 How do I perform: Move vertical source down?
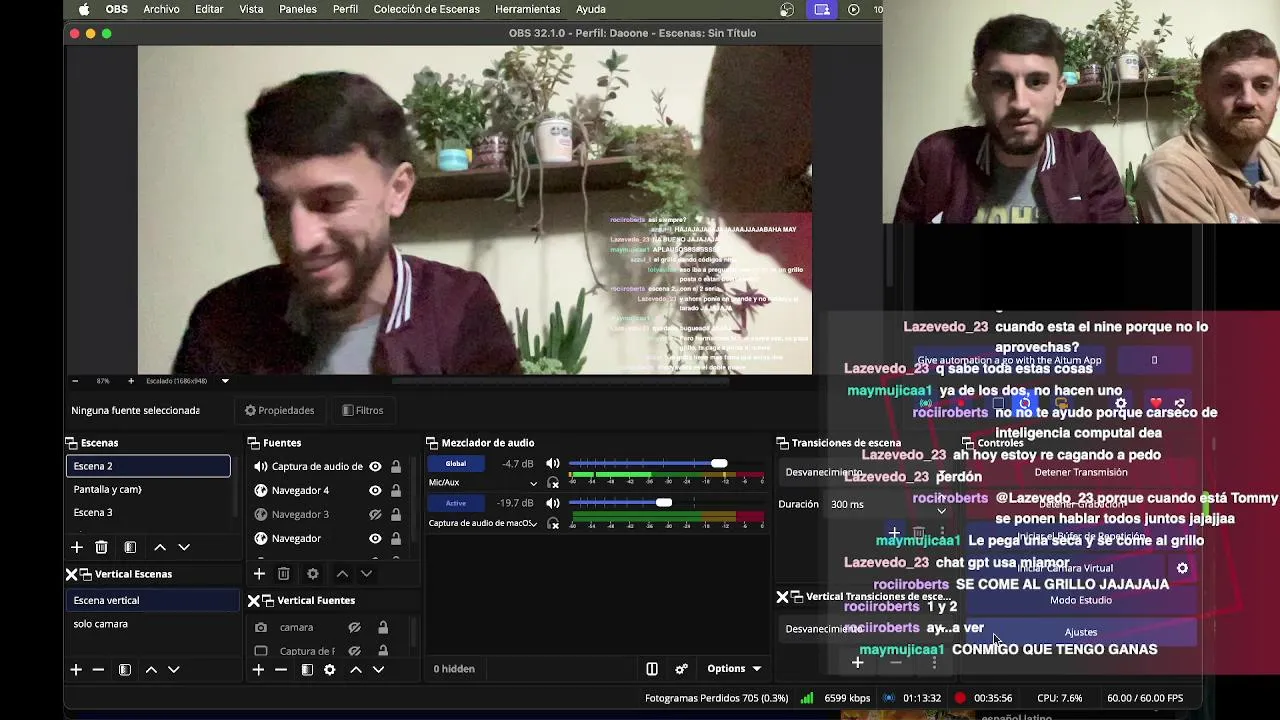pyautogui.click(x=378, y=669)
